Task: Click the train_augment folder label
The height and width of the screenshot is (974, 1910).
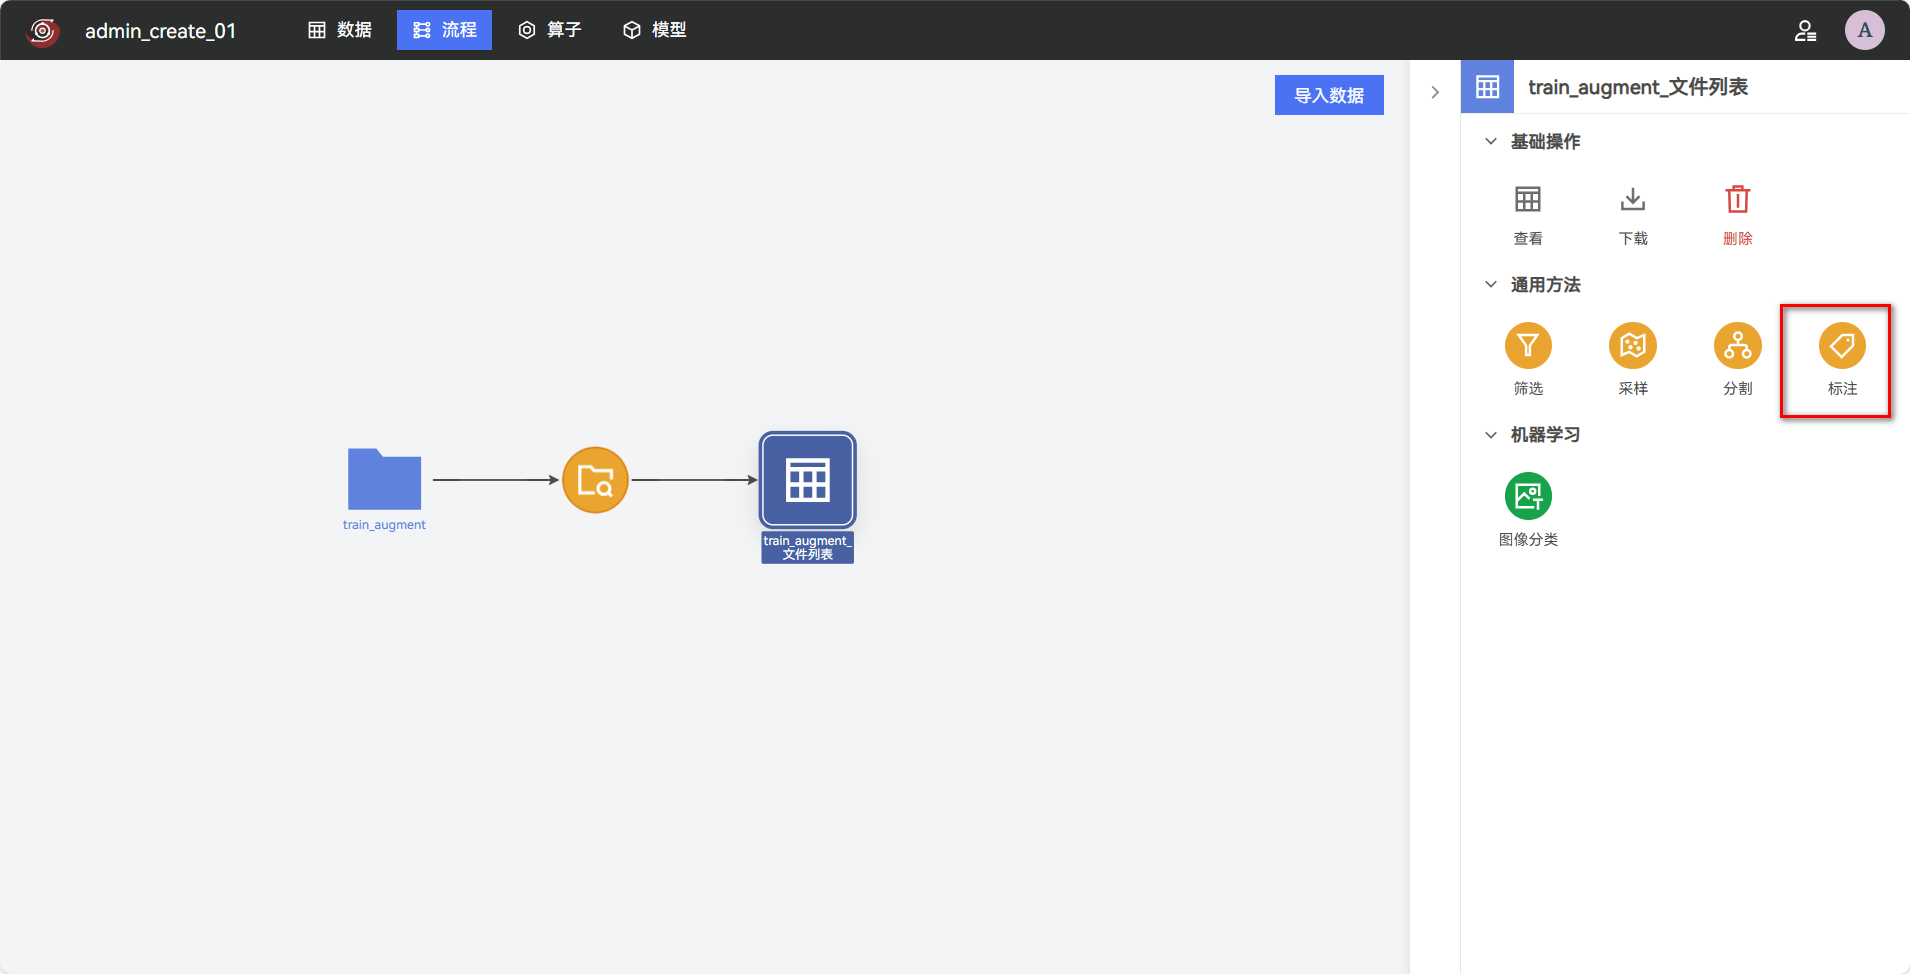Action: point(384,525)
